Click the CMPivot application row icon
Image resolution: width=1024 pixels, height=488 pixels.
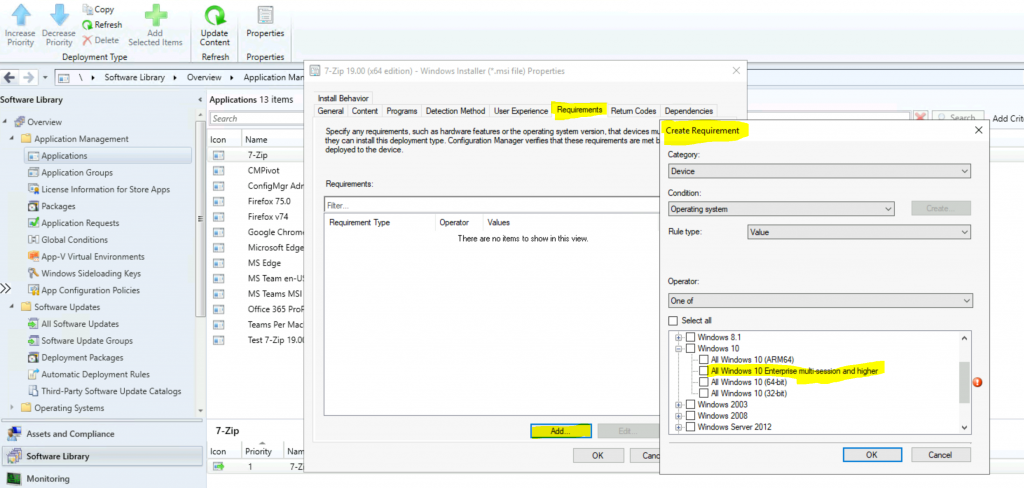coord(219,171)
